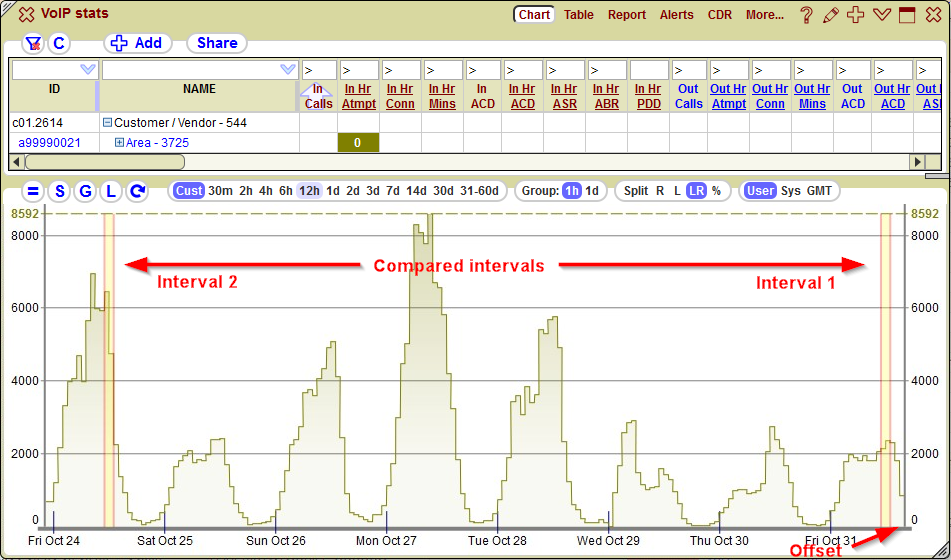Select 2d time range
The width and height of the screenshot is (951, 560).
tap(353, 191)
